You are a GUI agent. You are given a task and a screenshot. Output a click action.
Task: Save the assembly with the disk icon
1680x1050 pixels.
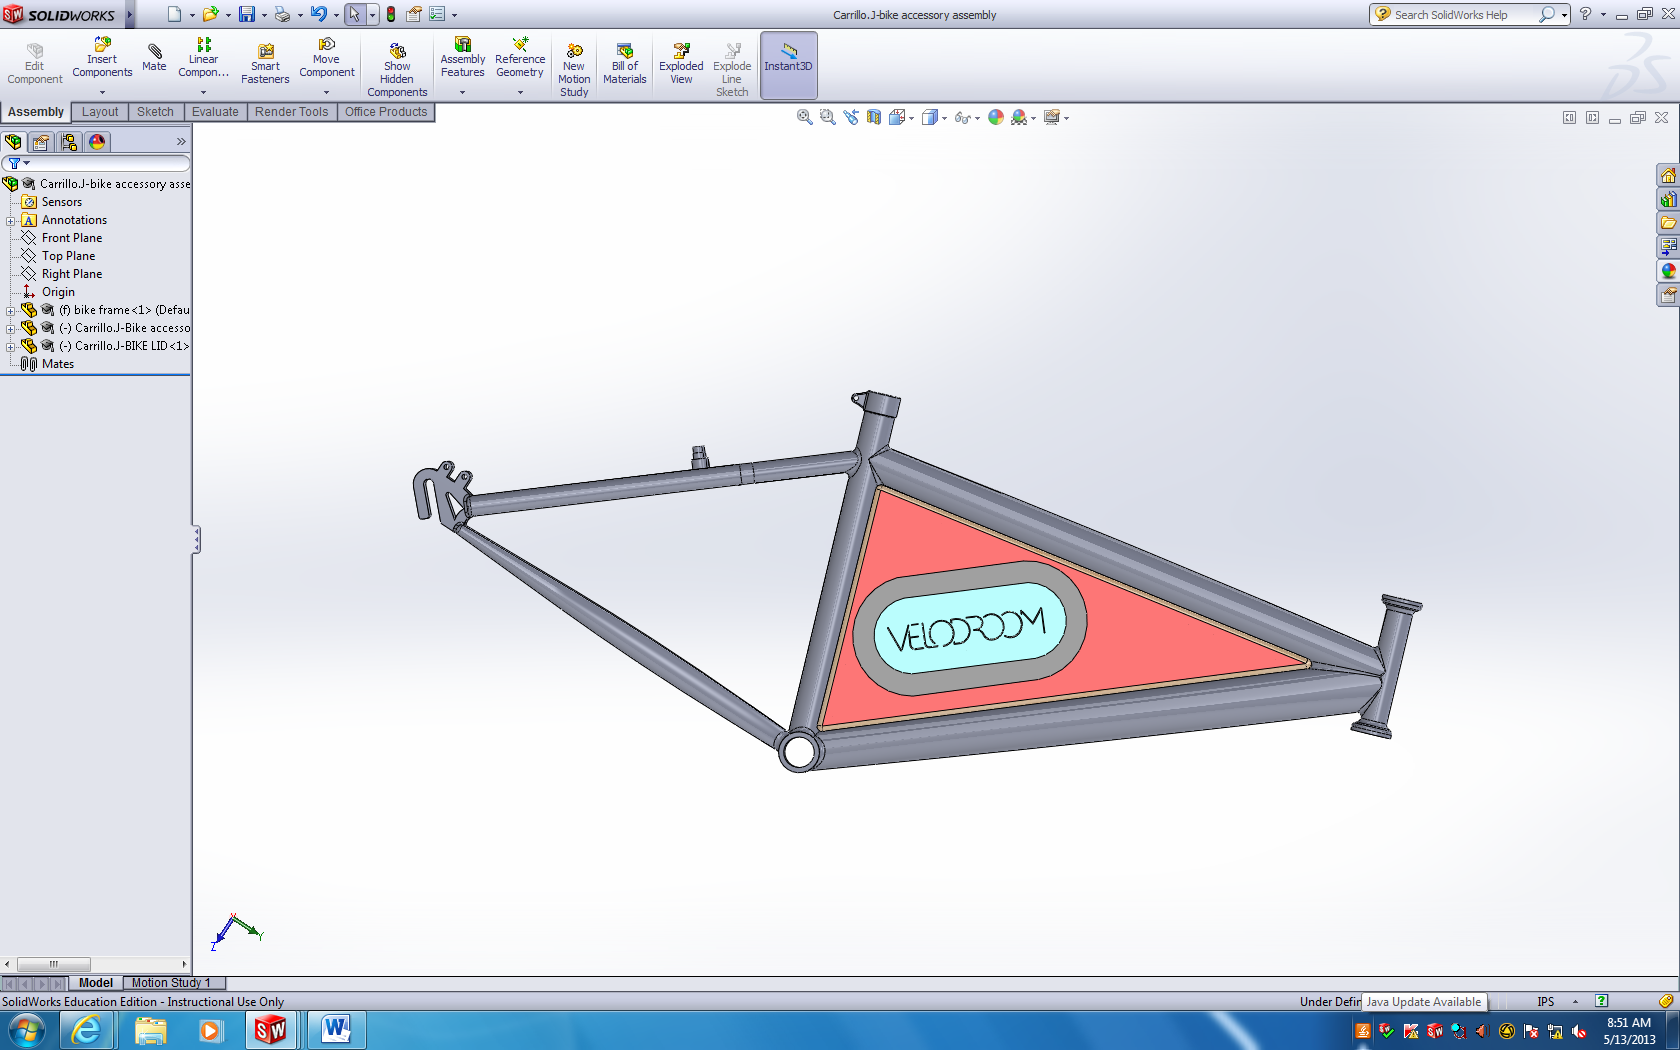click(247, 14)
